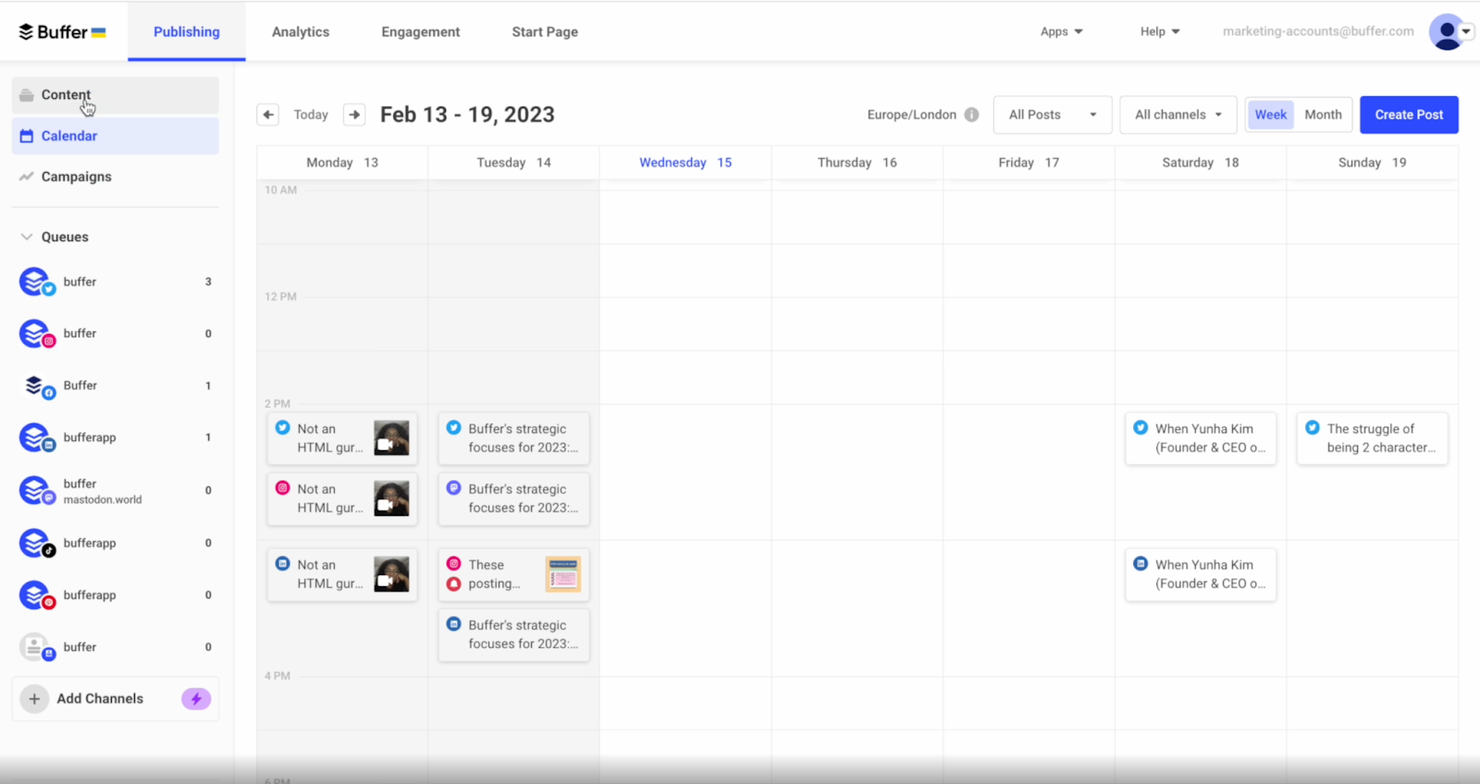Click video thumbnail on Monday Twitter post
The height and width of the screenshot is (784, 1480).
[x=391, y=438]
